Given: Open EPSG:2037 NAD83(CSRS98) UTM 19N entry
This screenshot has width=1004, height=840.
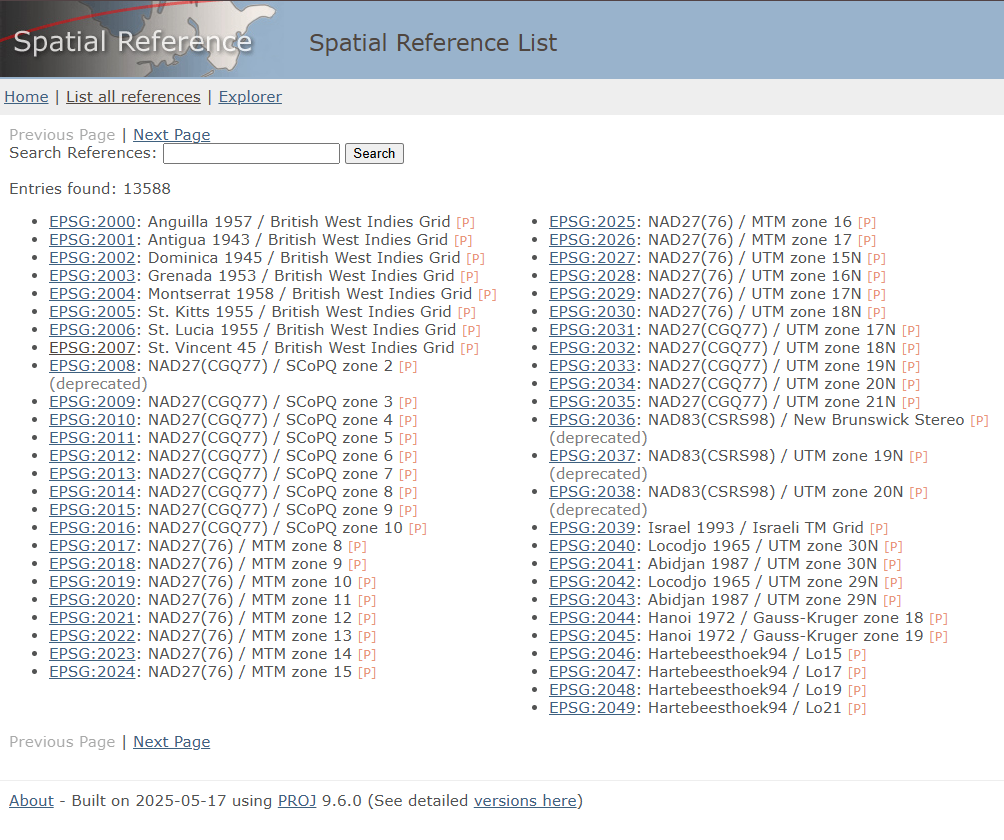Looking at the screenshot, I should [592, 456].
